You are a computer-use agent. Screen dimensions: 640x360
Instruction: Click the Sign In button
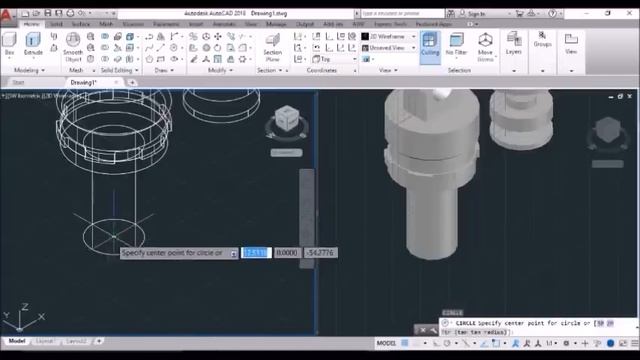pyautogui.click(x=476, y=13)
